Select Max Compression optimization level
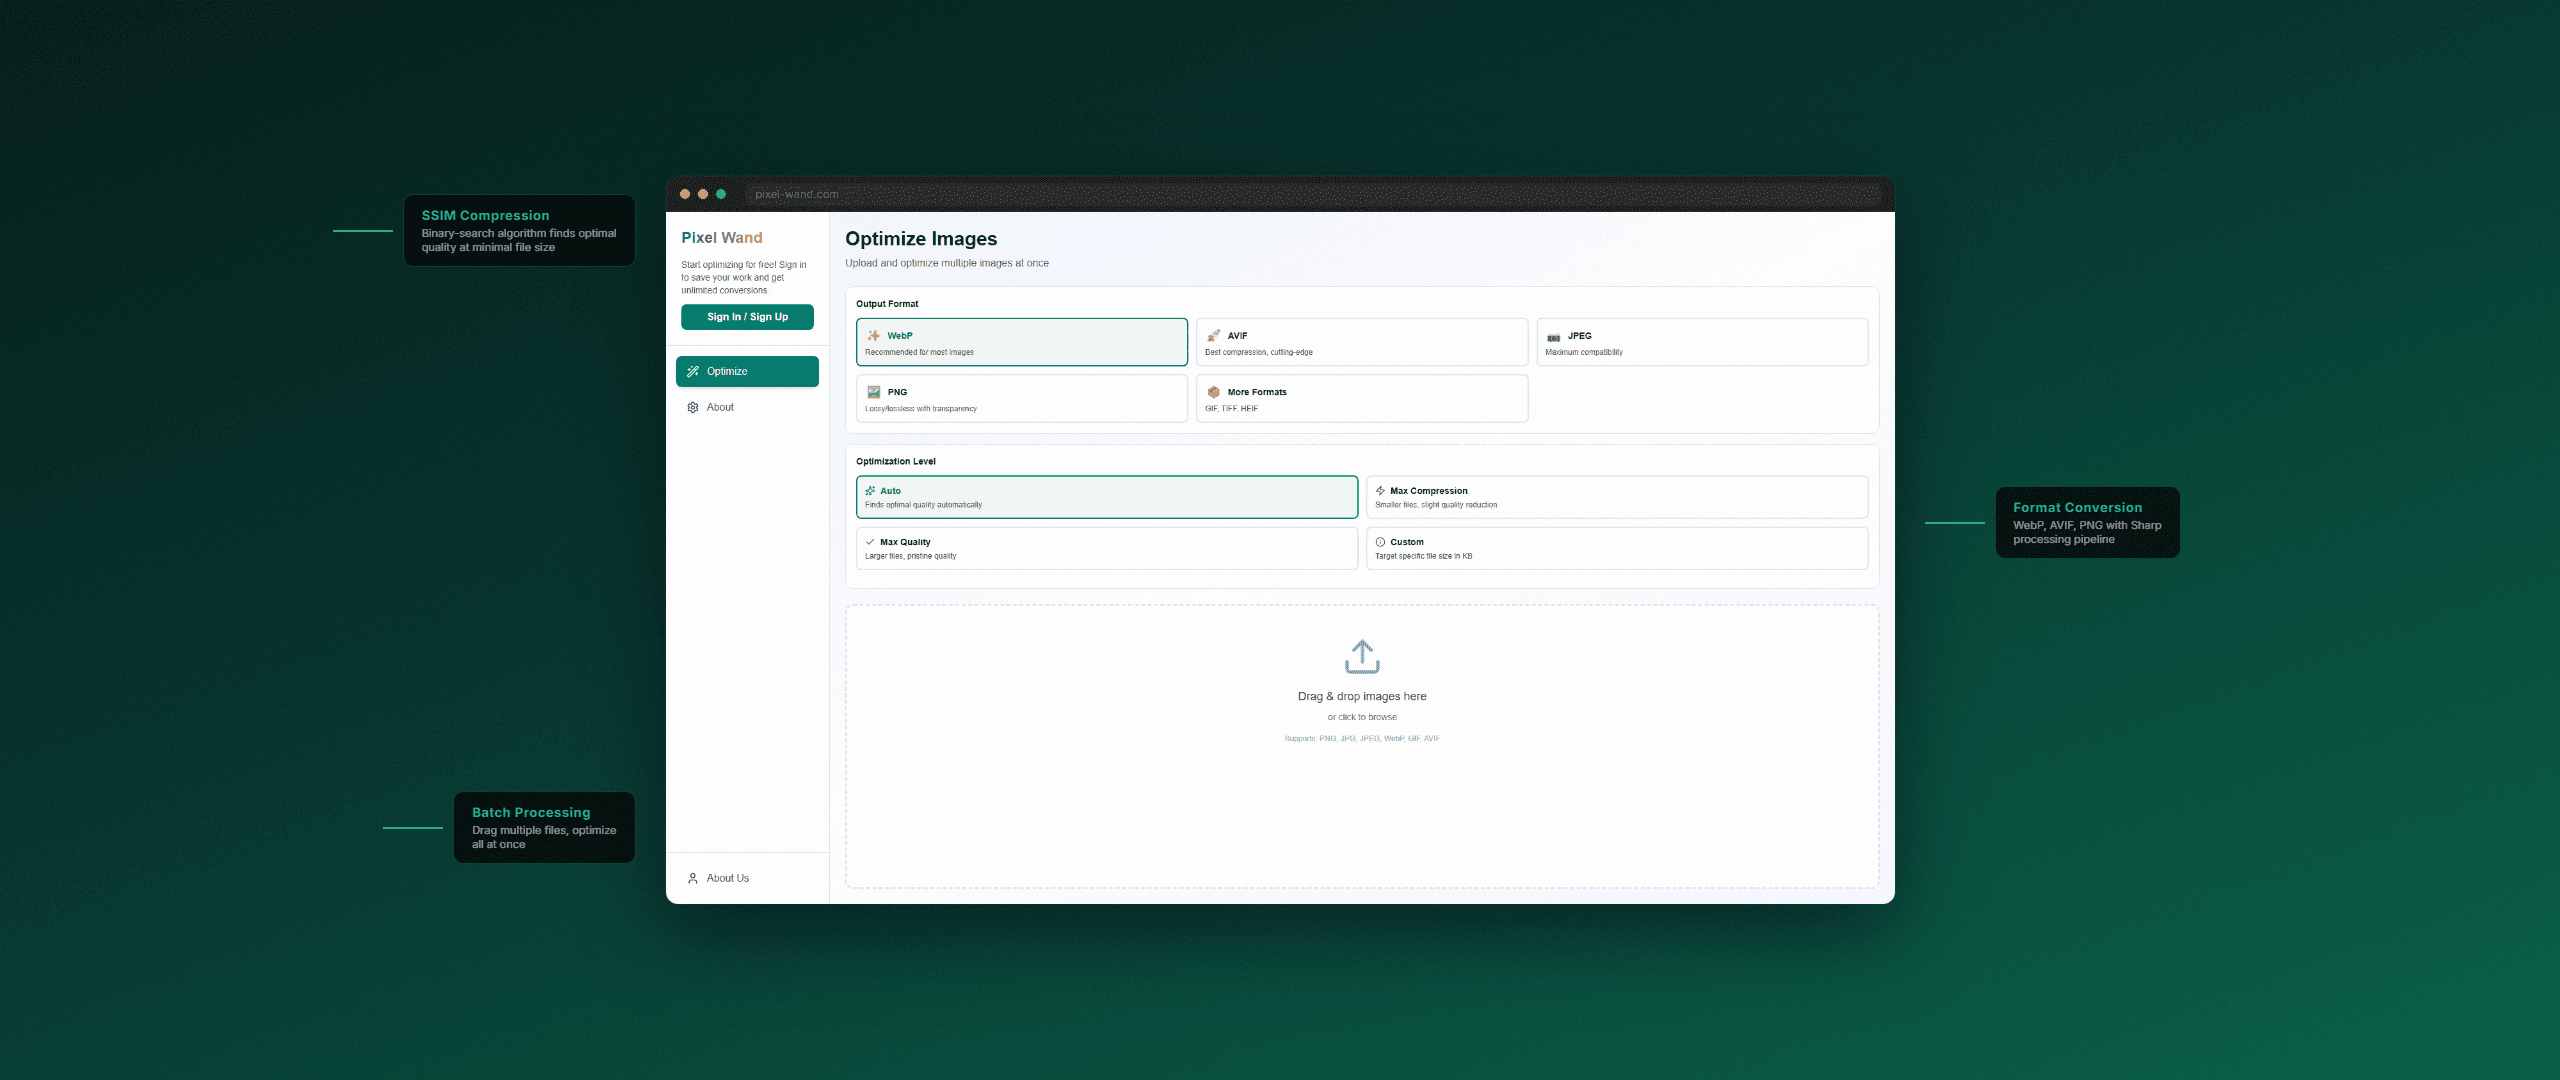This screenshot has width=2560, height=1080. coord(1616,497)
